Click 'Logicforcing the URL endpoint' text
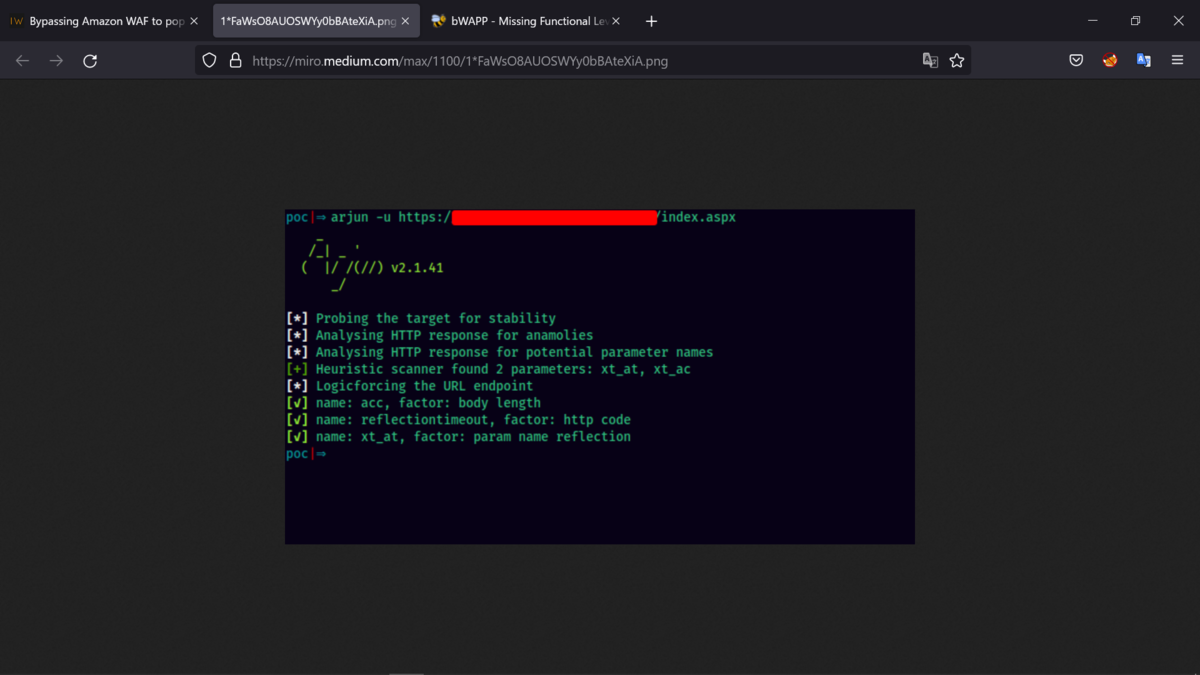The width and height of the screenshot is (1200, 675). 424,386
